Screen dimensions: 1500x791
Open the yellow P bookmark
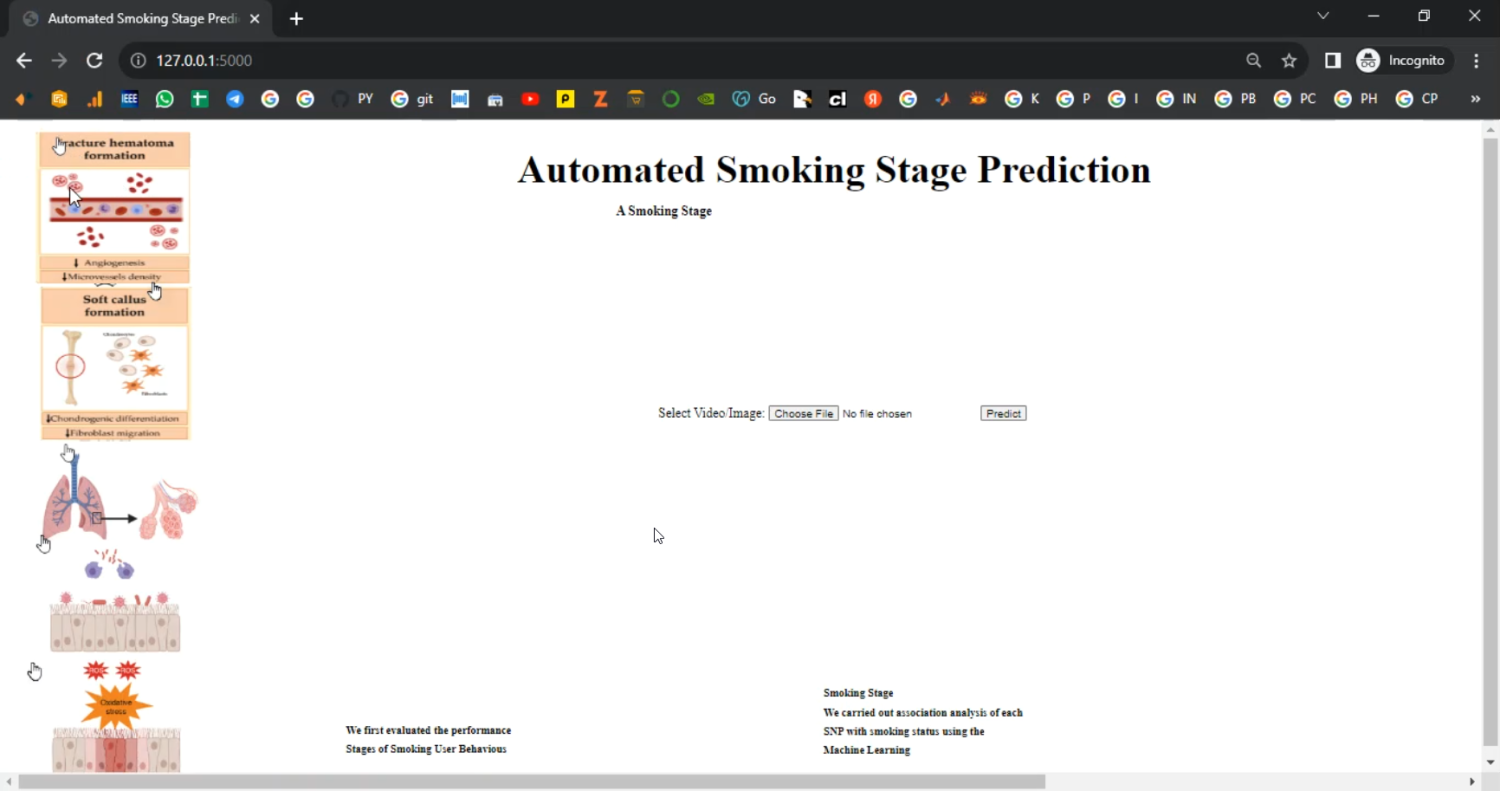tap(566, 99)
